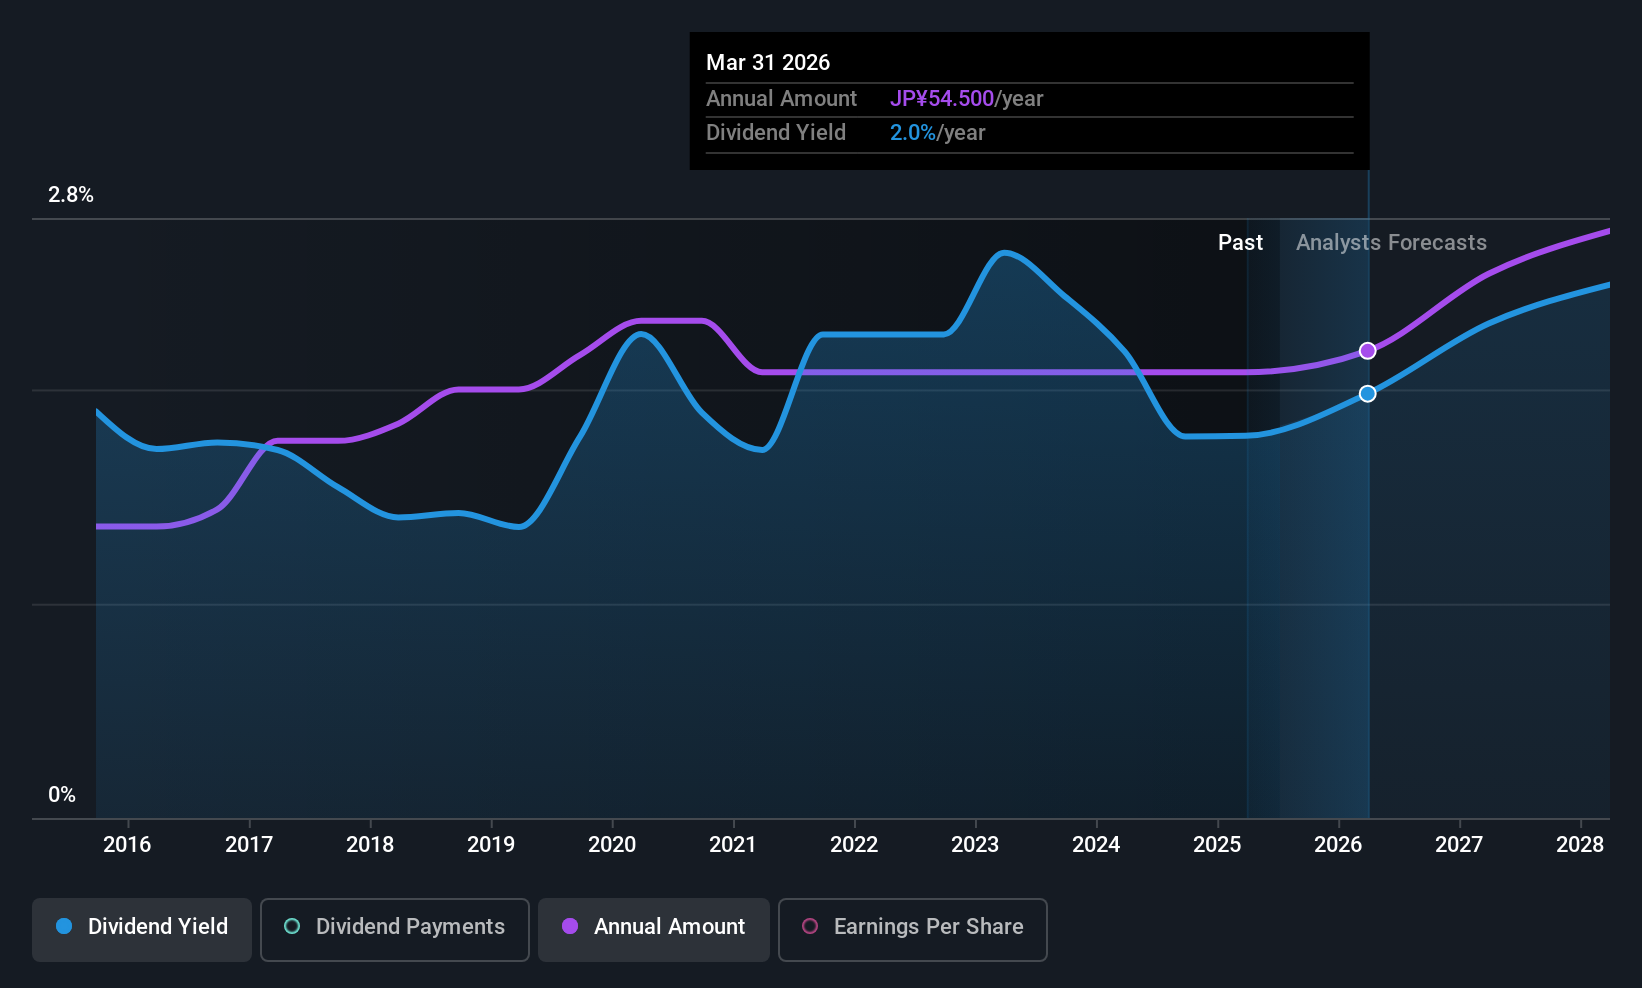Click the Analysts Forecasts label

click(1391, 243)
